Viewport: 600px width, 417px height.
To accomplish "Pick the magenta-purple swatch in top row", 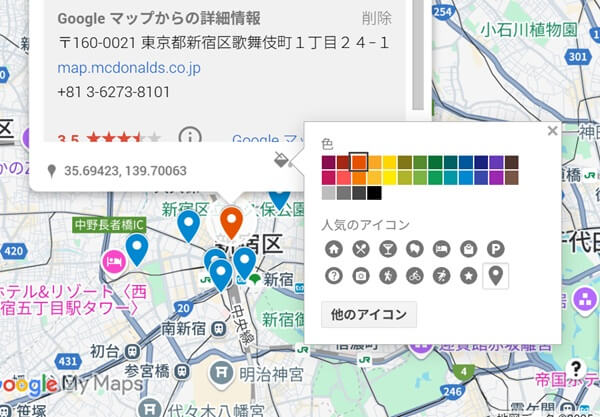I will click(x=329, y=162).
